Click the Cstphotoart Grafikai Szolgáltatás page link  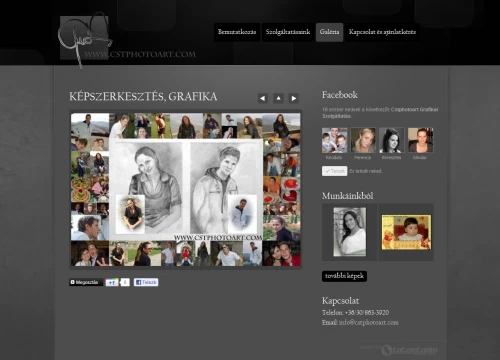click(380, 113)
